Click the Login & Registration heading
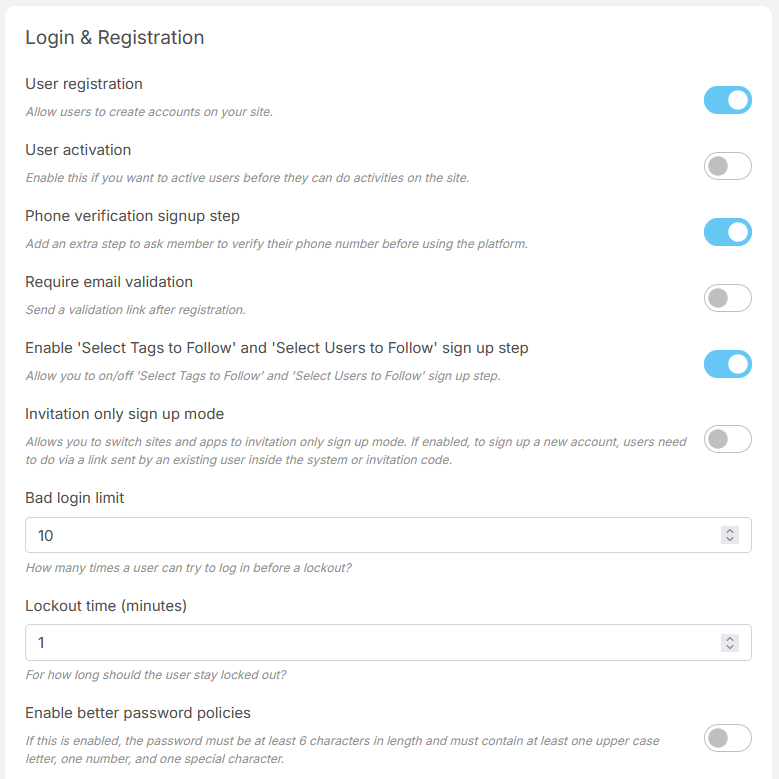 pos(114,38)
